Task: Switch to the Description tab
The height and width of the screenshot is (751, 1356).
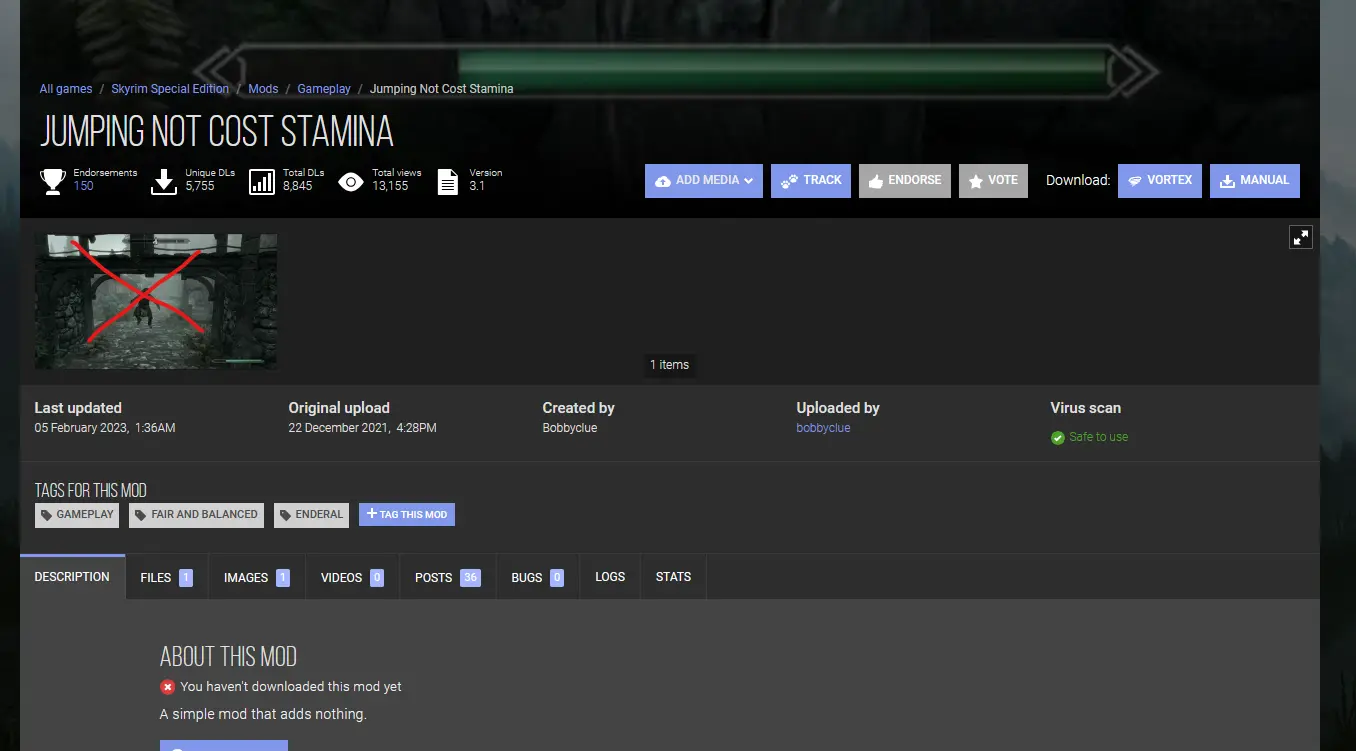Action: click(72, 577)
